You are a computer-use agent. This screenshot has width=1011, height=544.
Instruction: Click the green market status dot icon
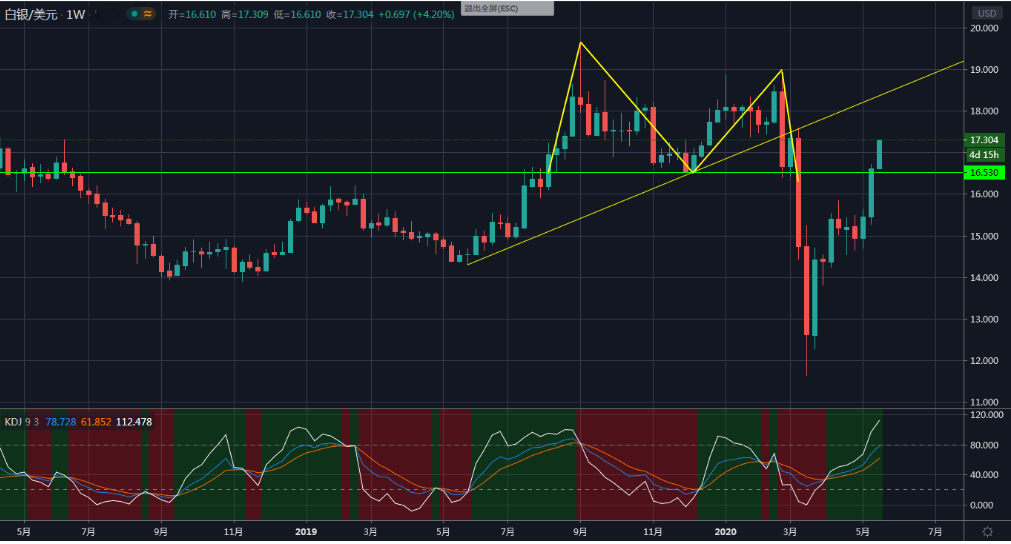(x=134, y=14)
